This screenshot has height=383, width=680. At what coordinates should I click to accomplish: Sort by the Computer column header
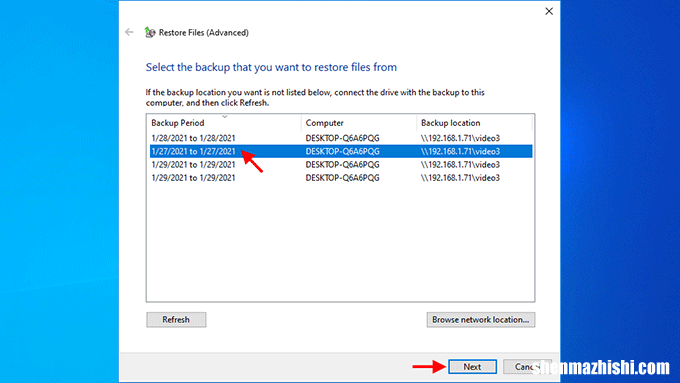click(x=359, y=123)
